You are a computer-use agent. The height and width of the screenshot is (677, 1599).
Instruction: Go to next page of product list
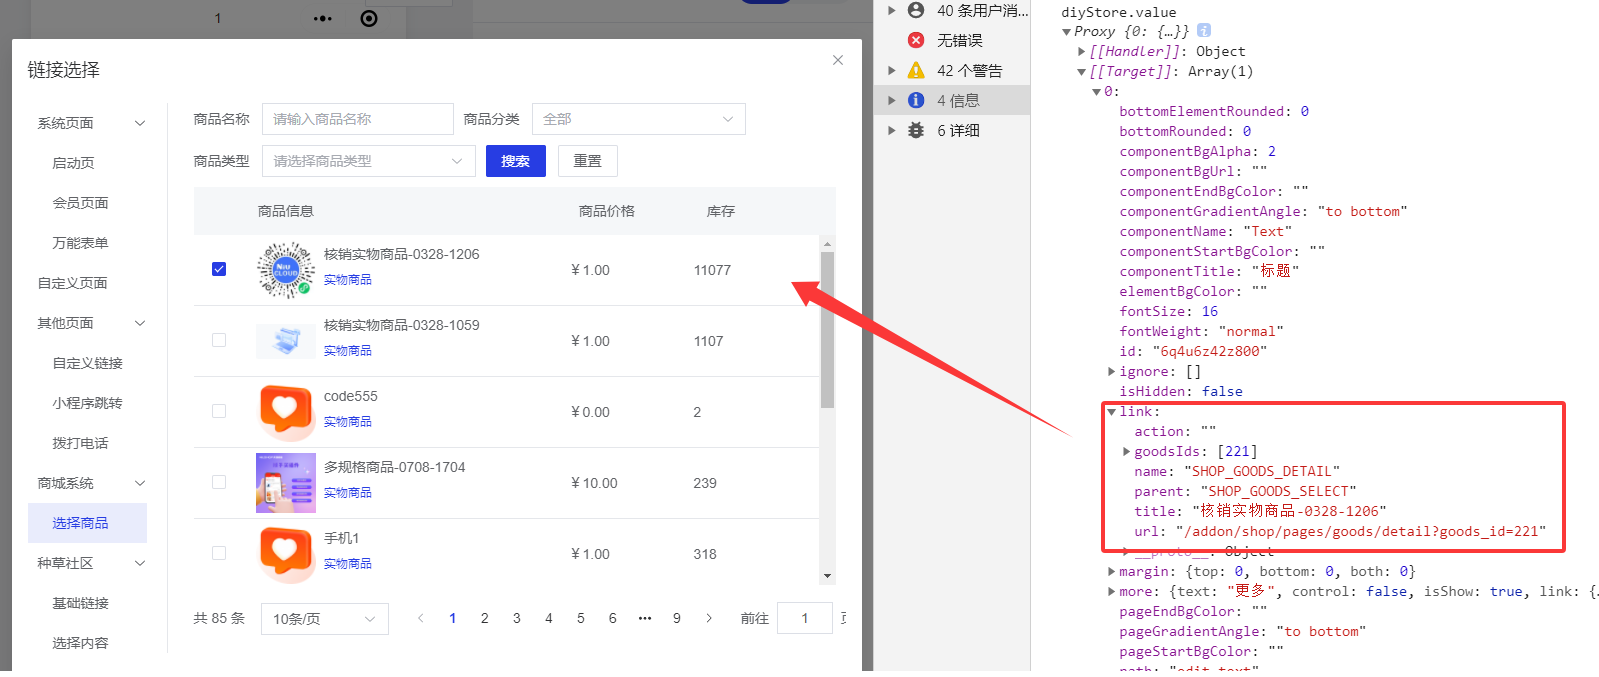click(709, 618)
